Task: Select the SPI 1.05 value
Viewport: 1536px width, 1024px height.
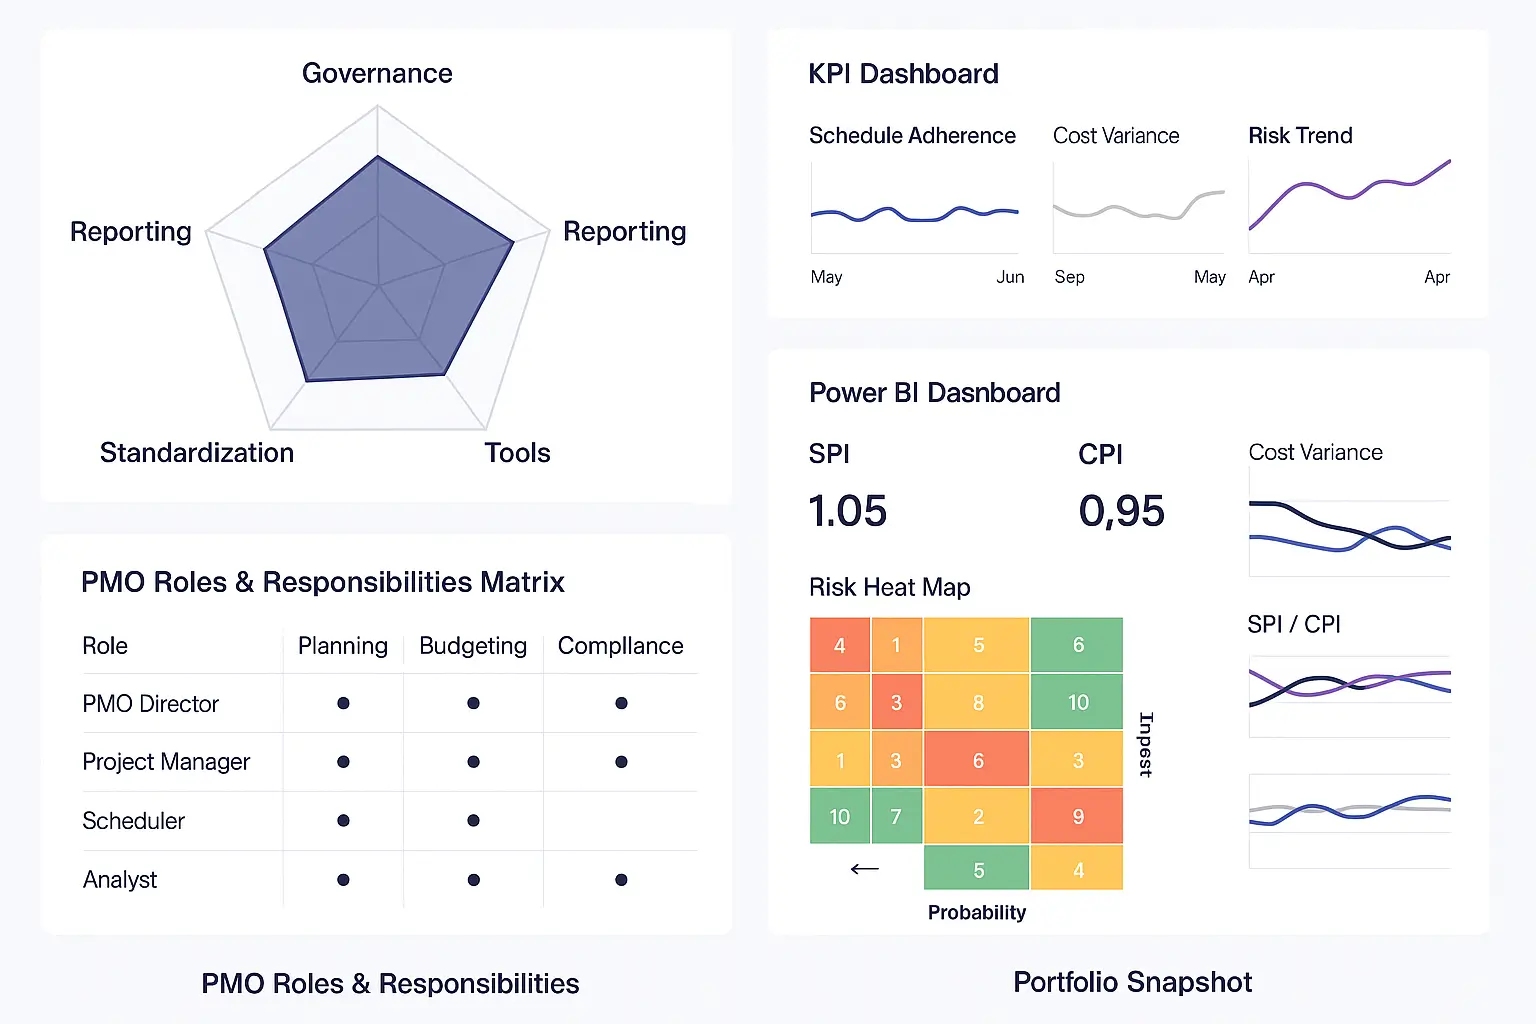Action: pyautogui.click(x=848, y=511)
